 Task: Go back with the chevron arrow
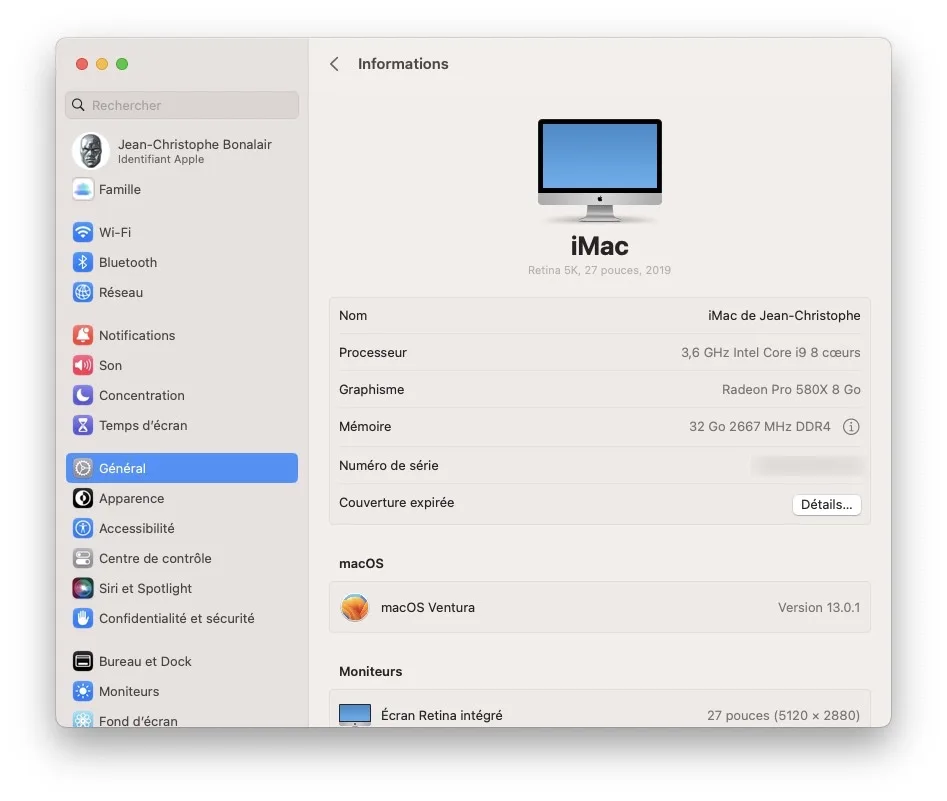pyautogui.click(x=334, y=64)
